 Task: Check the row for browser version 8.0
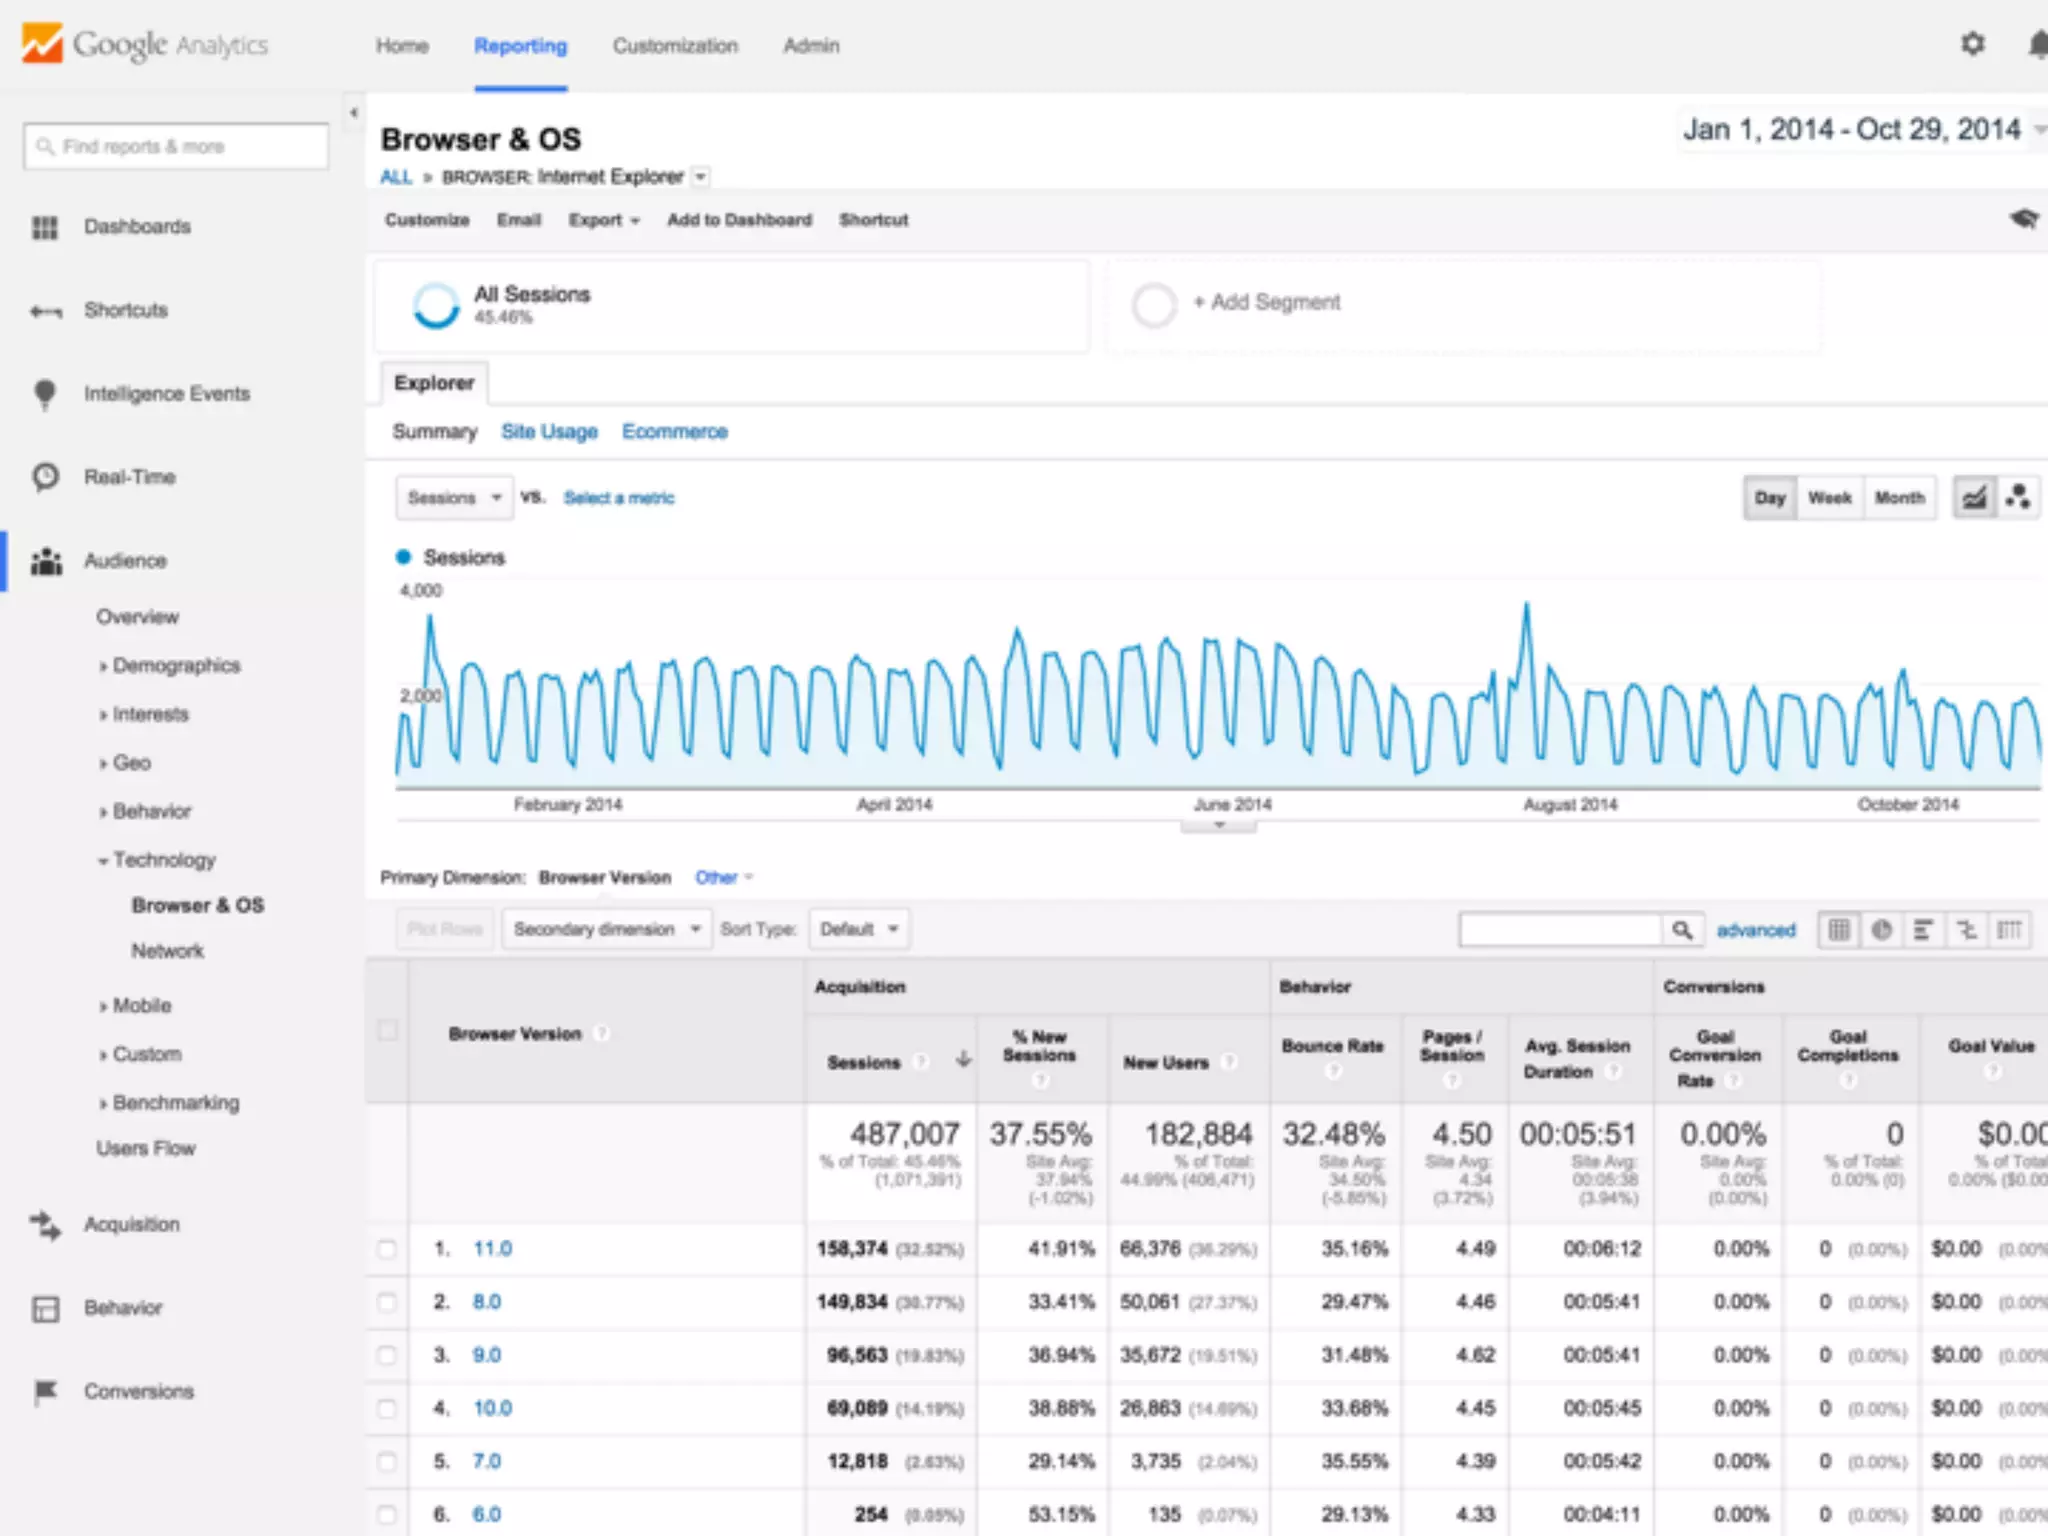click(387, 1302)
